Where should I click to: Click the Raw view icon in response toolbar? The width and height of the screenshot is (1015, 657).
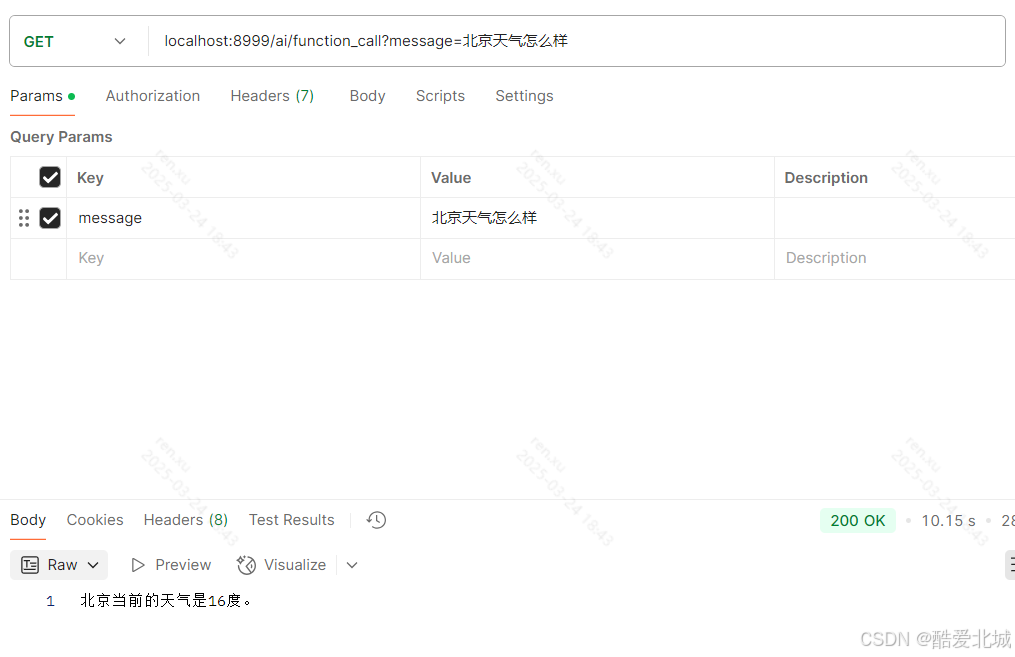coord(29,565)
